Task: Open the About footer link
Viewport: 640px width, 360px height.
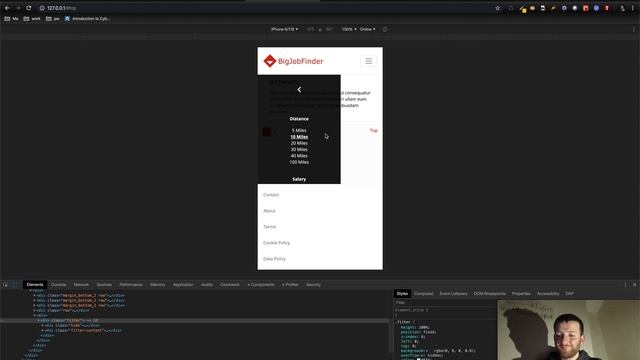Action: tap(269, 211)
